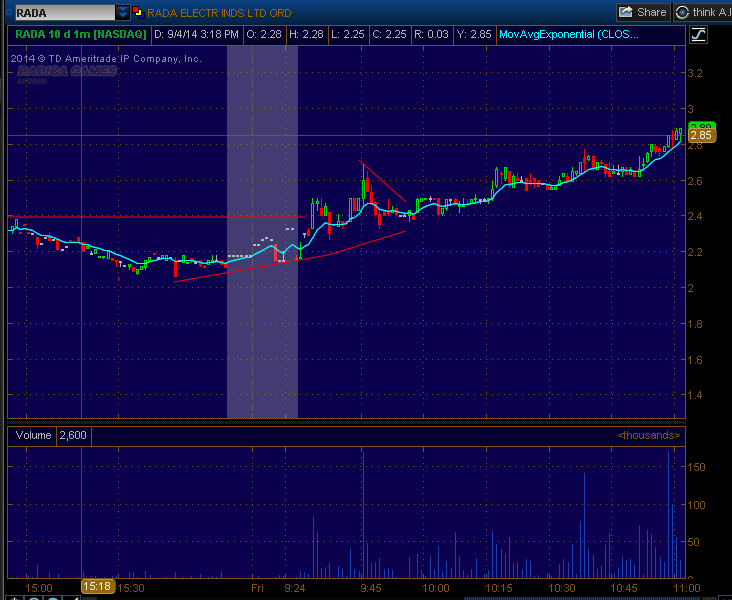Click the red-yellow-blue color link icon
The height and width of the screenshot is (600, 732).
[138, 12]
